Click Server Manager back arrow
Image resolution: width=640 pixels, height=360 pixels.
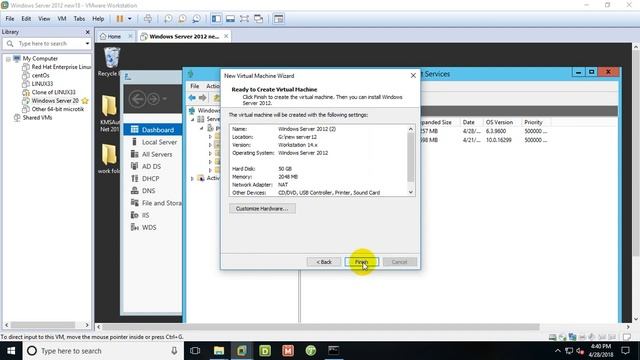pyautogui.click(x=138, y=99)
